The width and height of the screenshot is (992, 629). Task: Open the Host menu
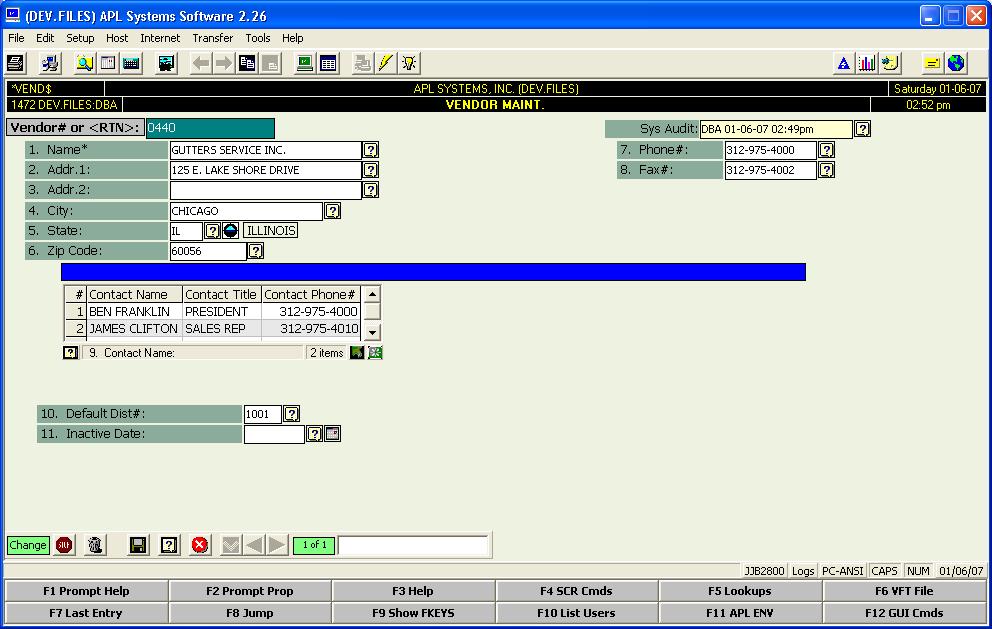[x=117, y=38]
